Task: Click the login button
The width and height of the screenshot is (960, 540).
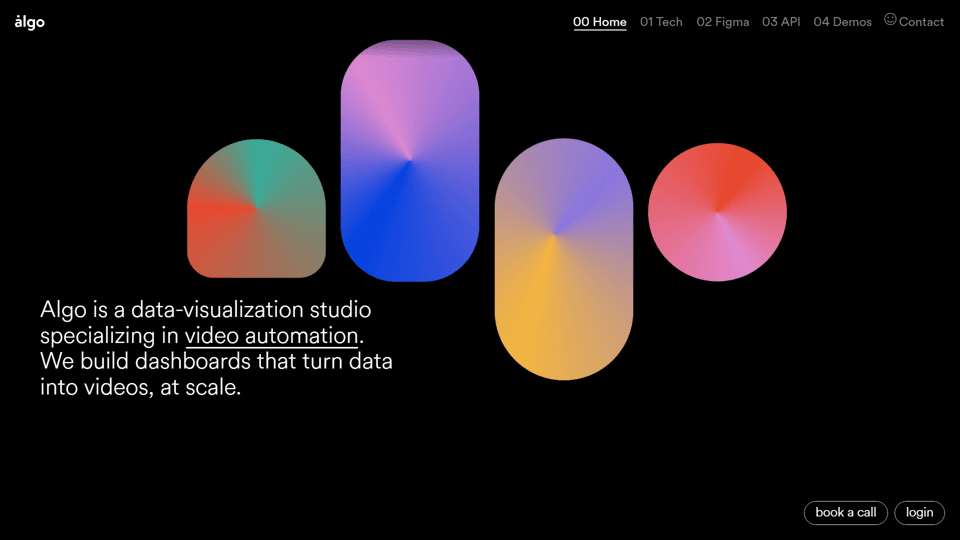Action: point(920,512)
